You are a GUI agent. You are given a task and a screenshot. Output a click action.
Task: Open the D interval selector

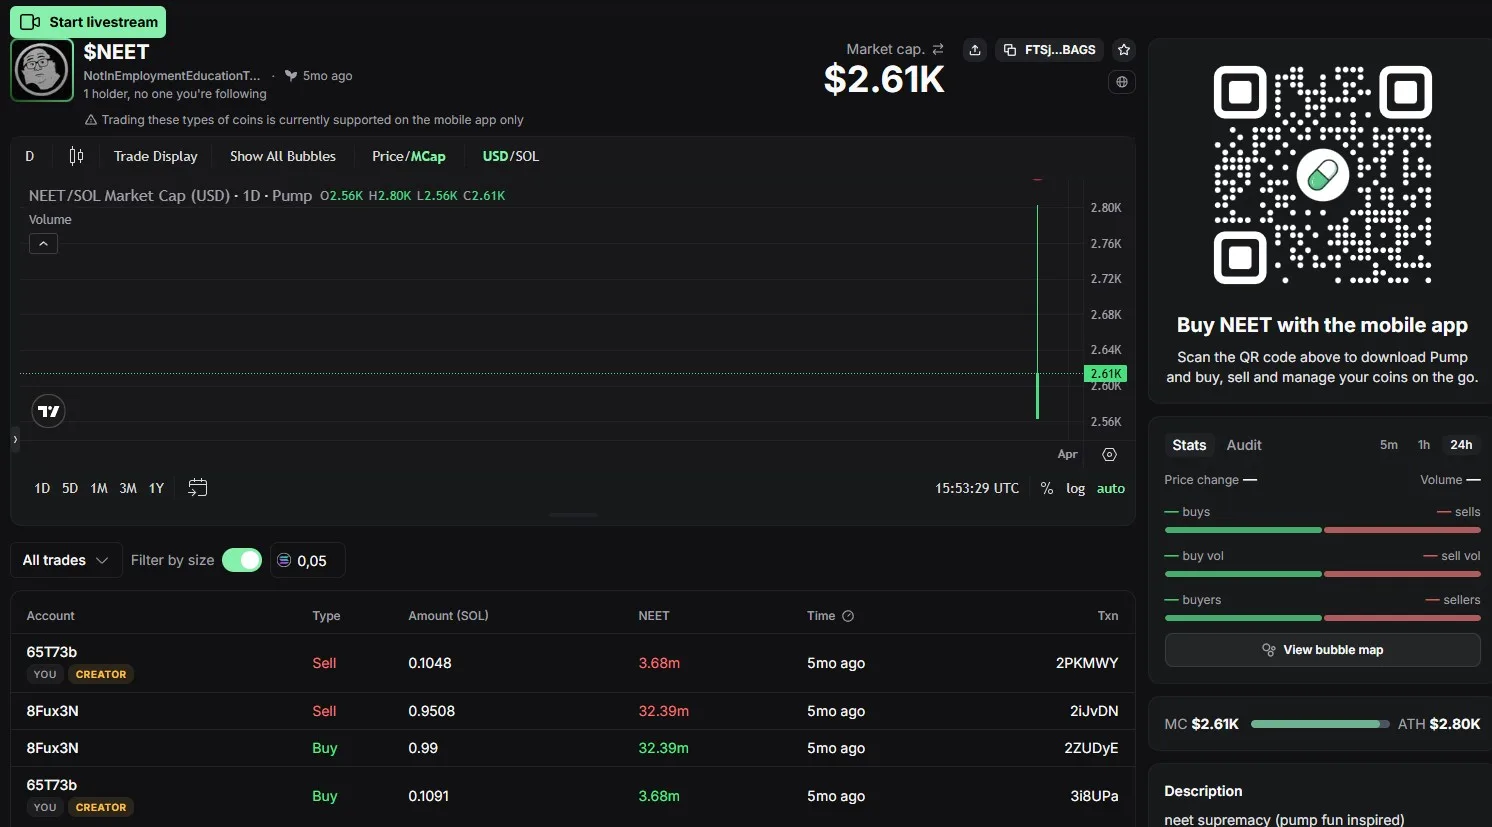30,156
